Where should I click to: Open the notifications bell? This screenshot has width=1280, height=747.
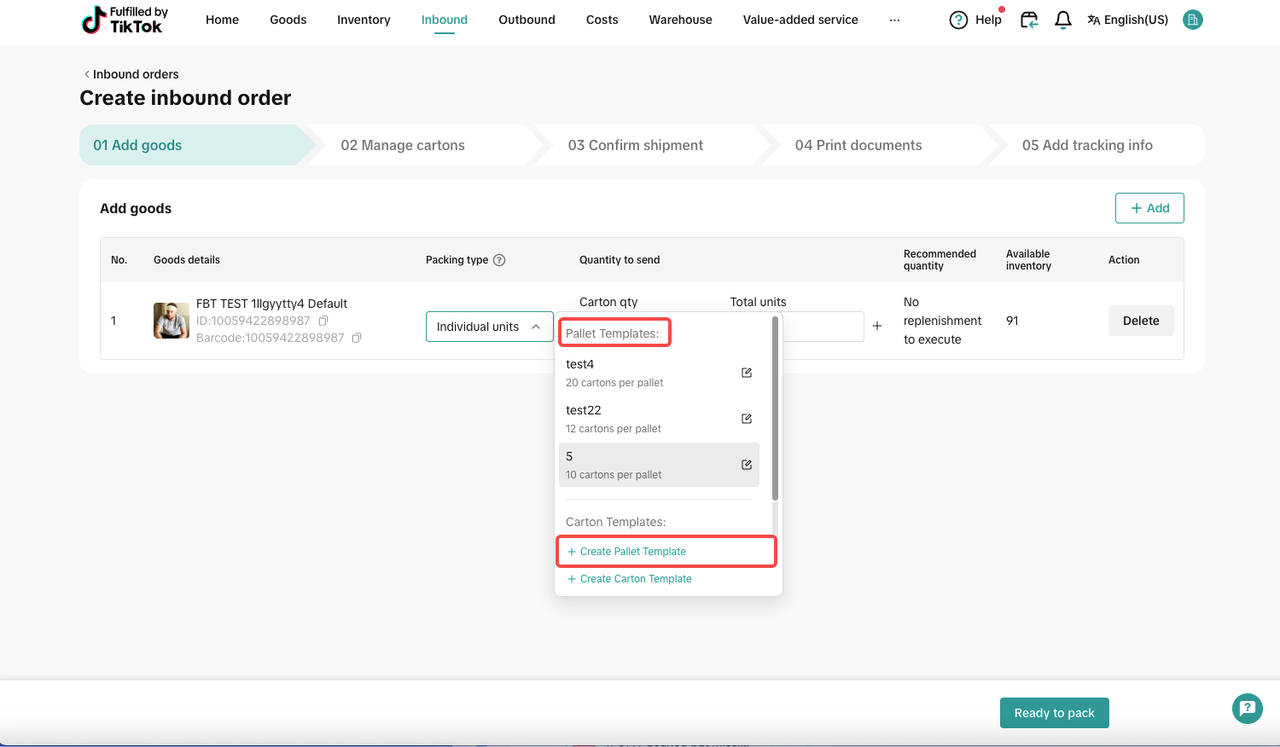point(1063,20)
